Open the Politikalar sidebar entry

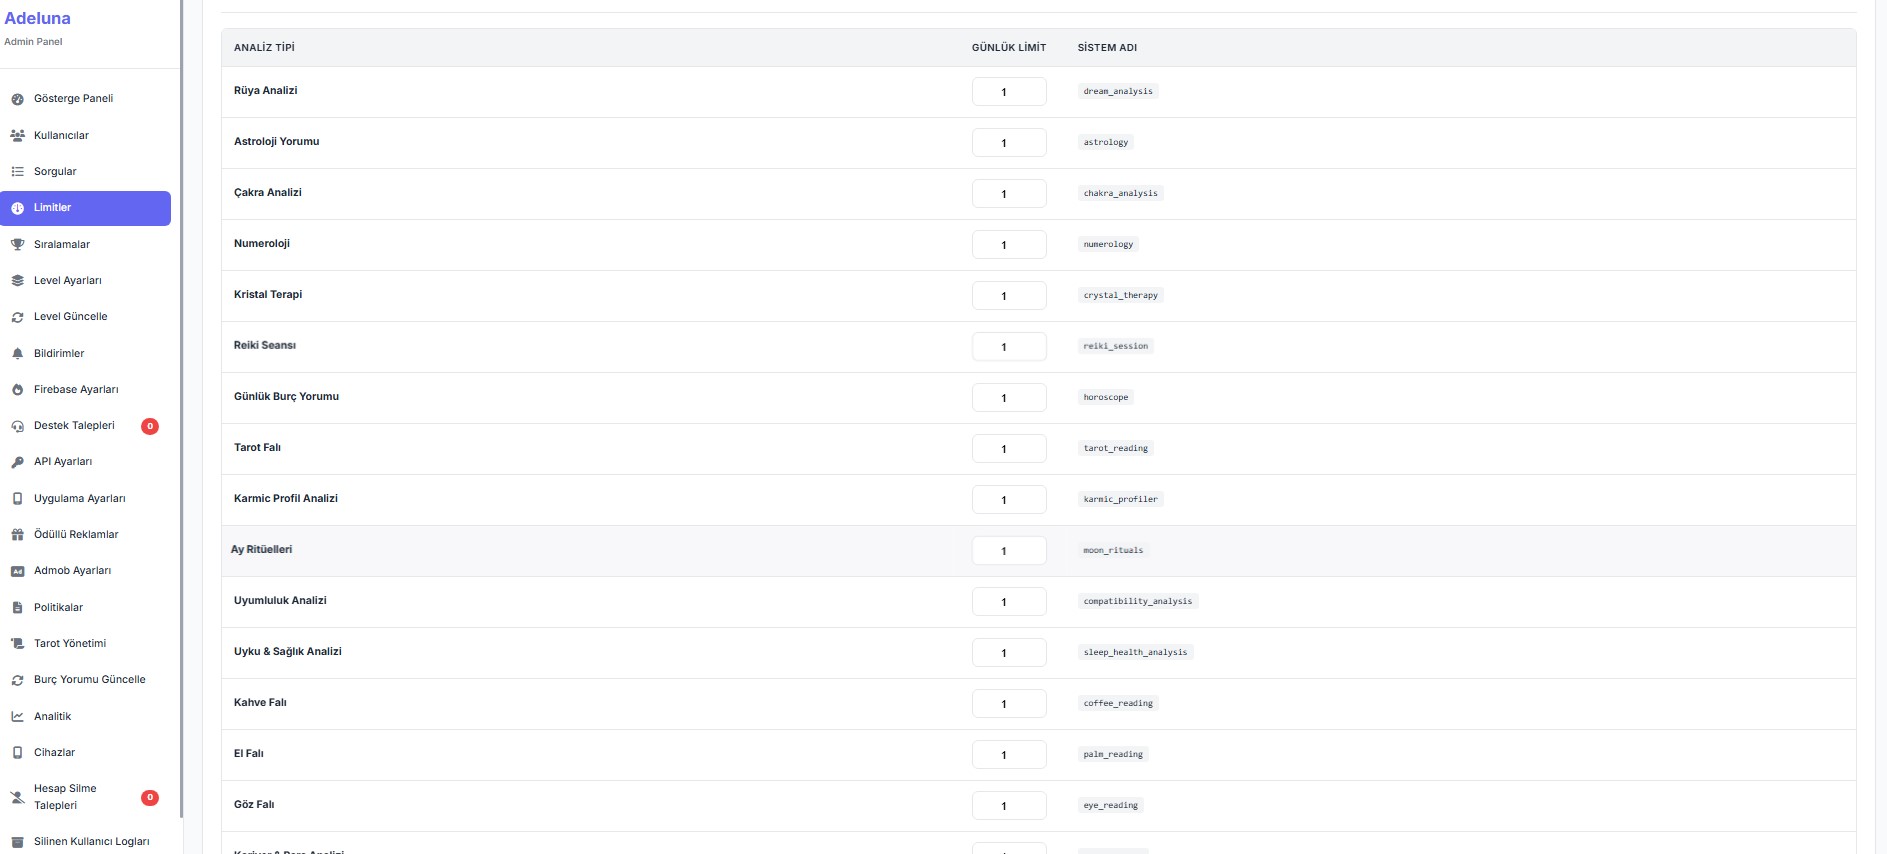58,607
